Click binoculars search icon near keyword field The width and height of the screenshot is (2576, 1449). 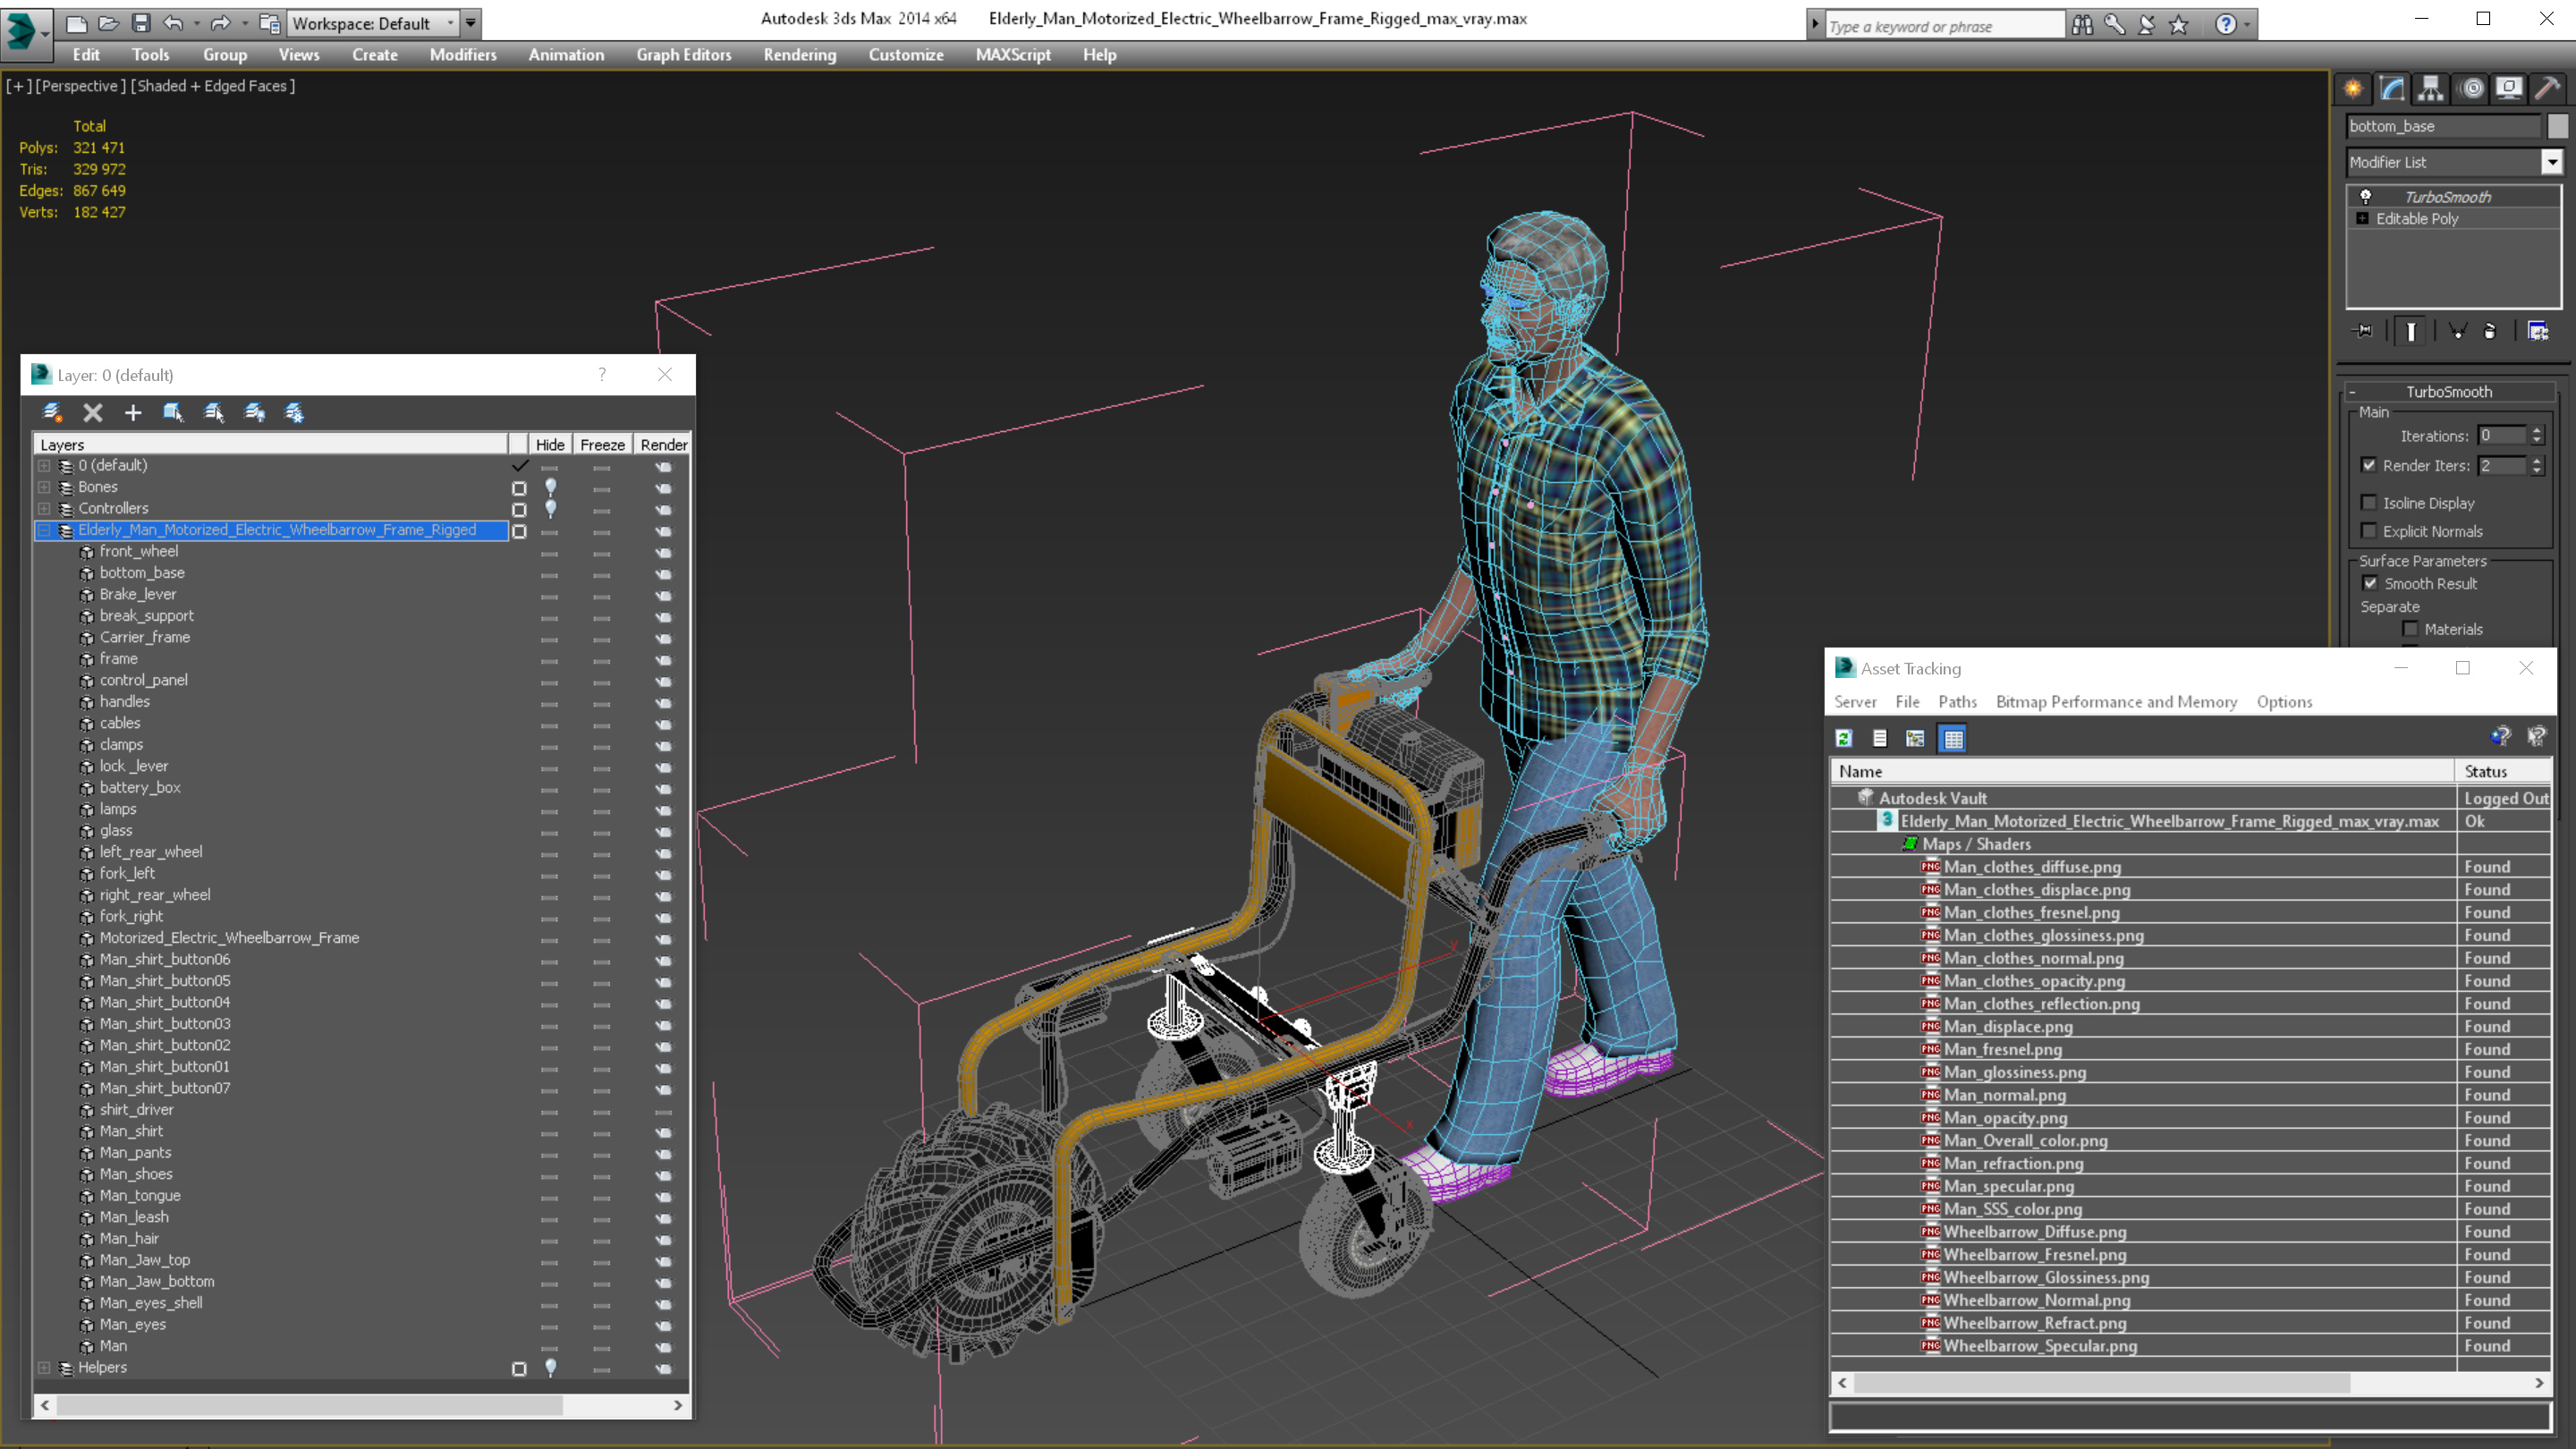pyautogui.click(x=2083, y=24)
